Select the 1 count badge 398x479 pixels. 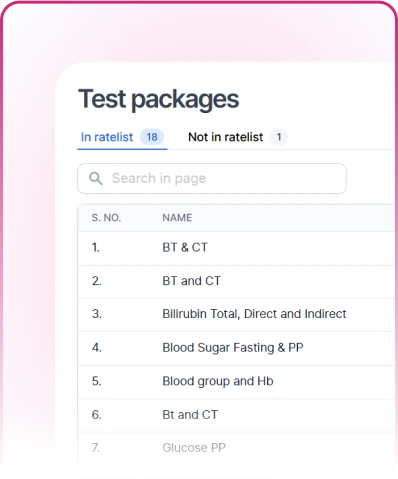pyautogui.click(x=279, y=137)
